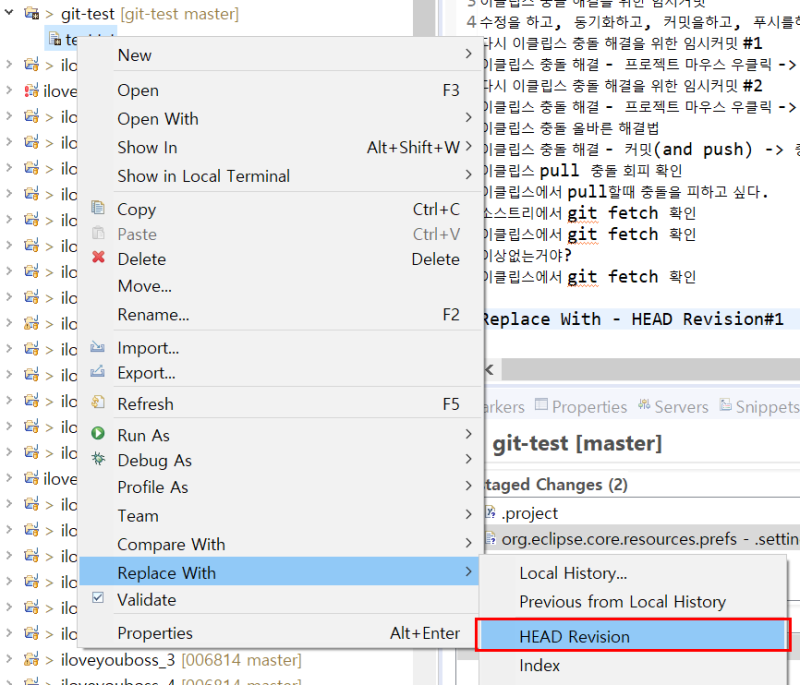Open the Replace With submenu arrow
The width and height of the screenshot is (800, 685).
pos(466,572)
